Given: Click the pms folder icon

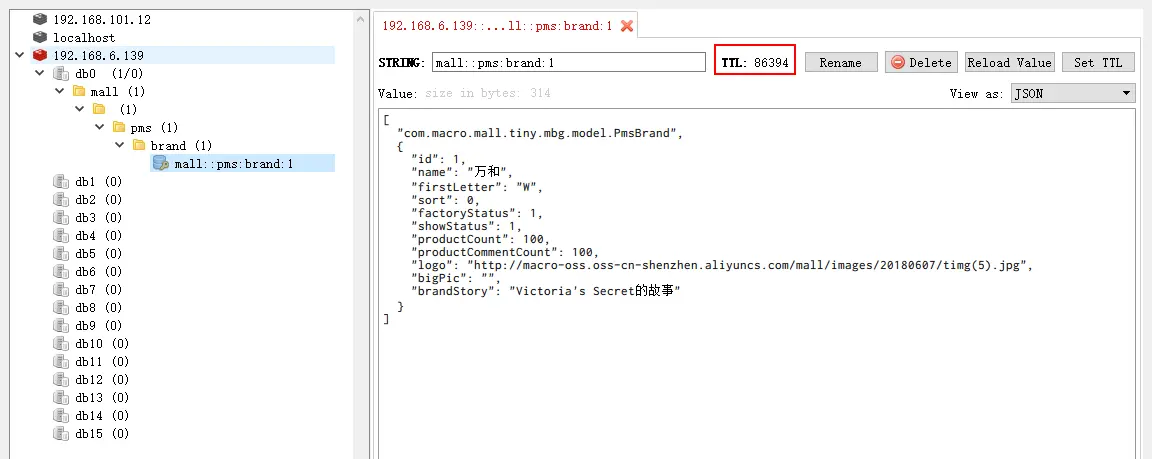Looking at the screenshot, I should click(x=119, y=127).
